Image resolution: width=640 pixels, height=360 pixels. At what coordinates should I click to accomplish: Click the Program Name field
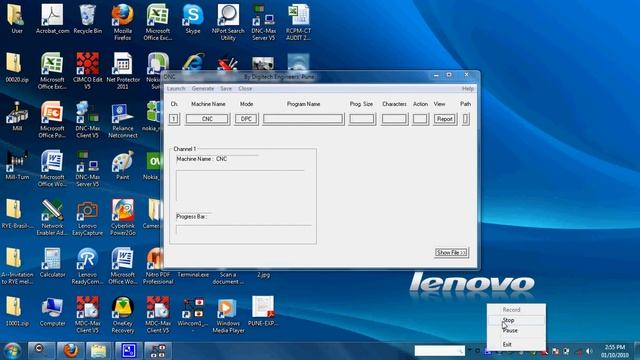[303, 119]
